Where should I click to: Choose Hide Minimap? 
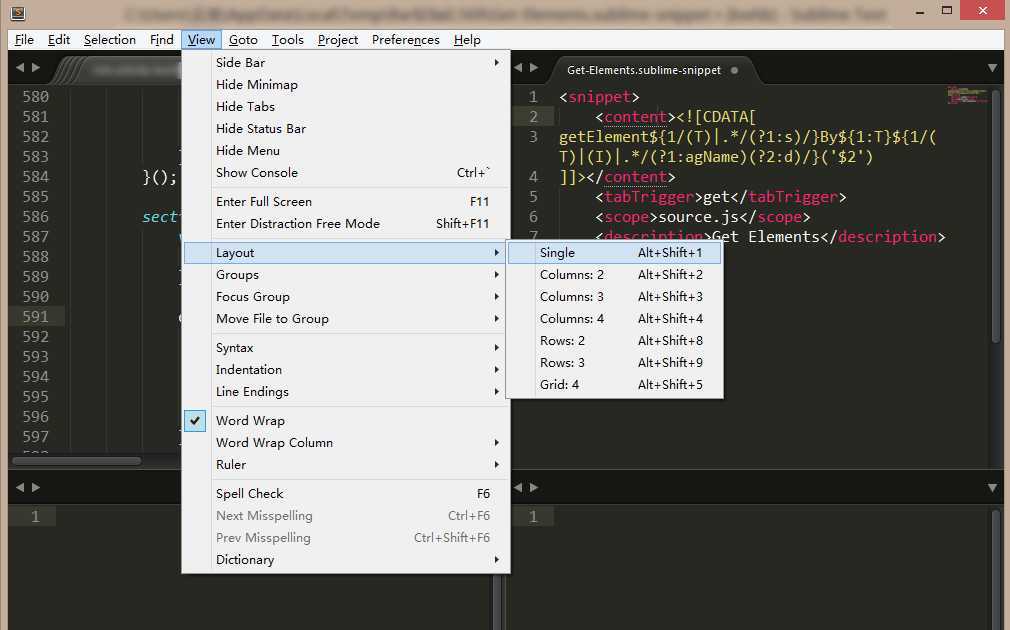point(346,84)
